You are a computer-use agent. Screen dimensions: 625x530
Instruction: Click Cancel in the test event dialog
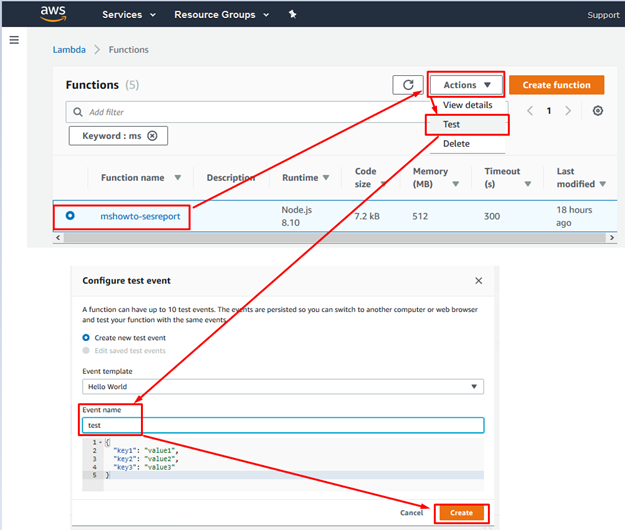(411, 513)
